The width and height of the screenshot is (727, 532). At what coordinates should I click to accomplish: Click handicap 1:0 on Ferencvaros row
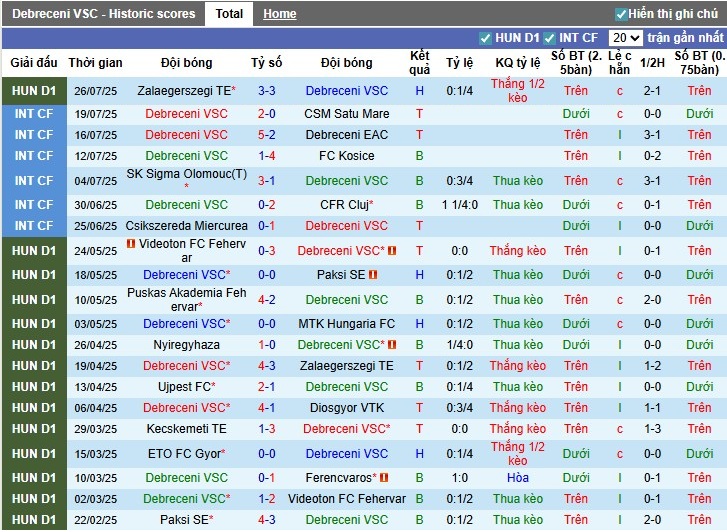460,478
